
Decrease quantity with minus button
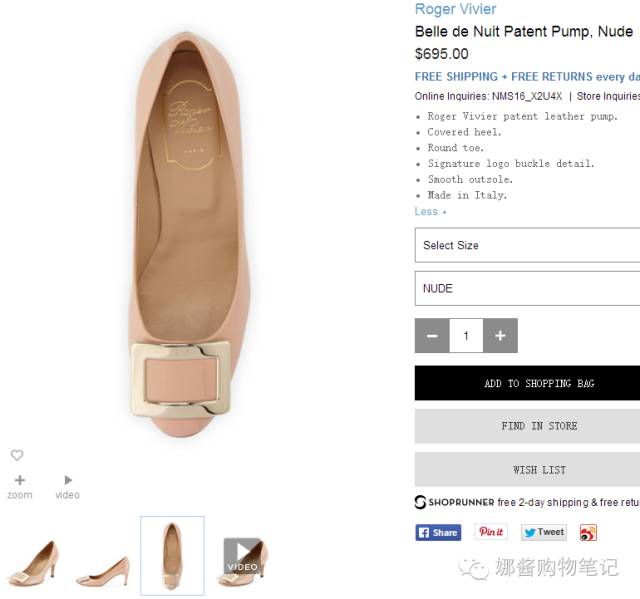click(432, 336)
